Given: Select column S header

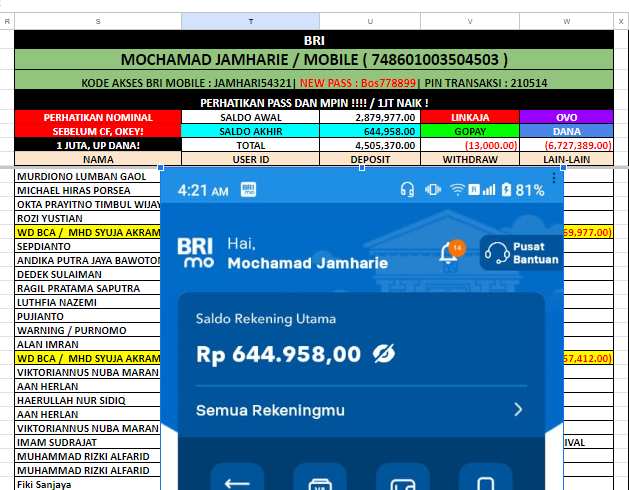Looking at the screenshot, I should click(98, 21).
